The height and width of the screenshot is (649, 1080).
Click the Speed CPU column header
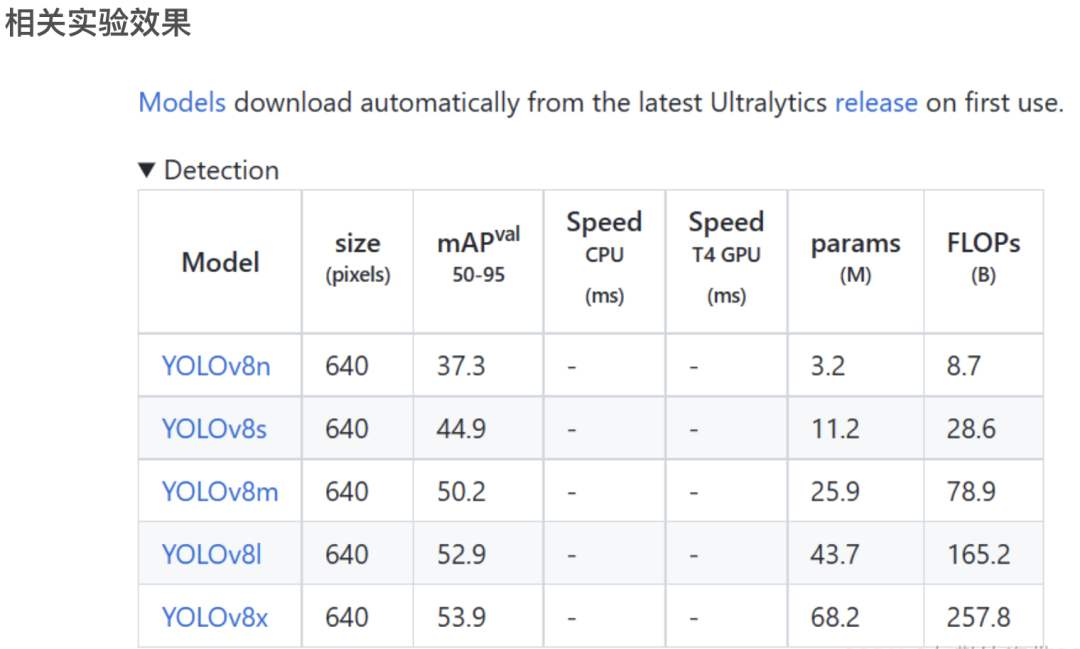[605, 257]
